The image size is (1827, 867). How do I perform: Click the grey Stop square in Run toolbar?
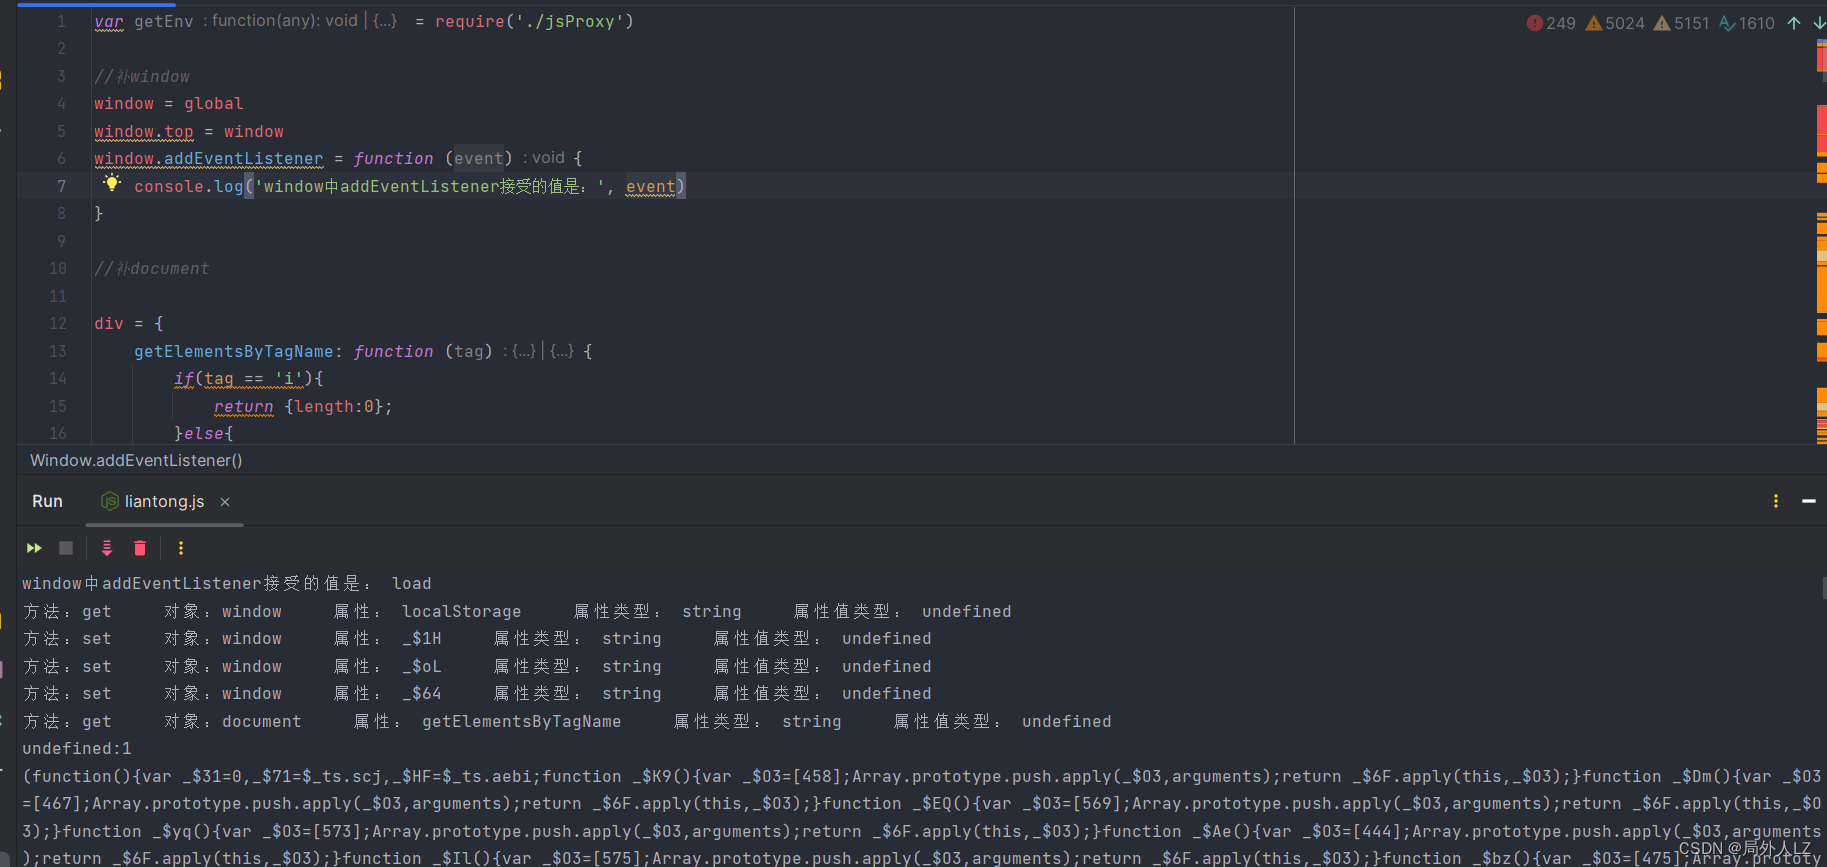pos(66,548)
